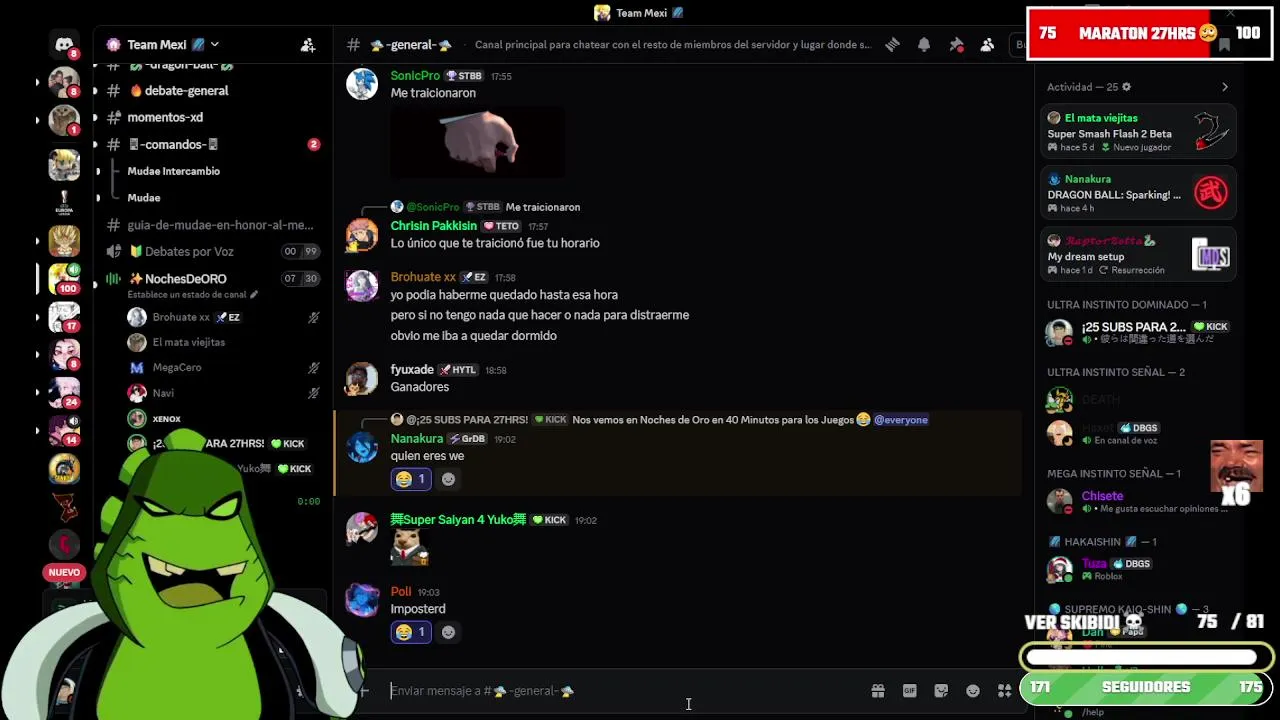
Task: Click the invite people icon beside server name
Action: pos(308,45)
